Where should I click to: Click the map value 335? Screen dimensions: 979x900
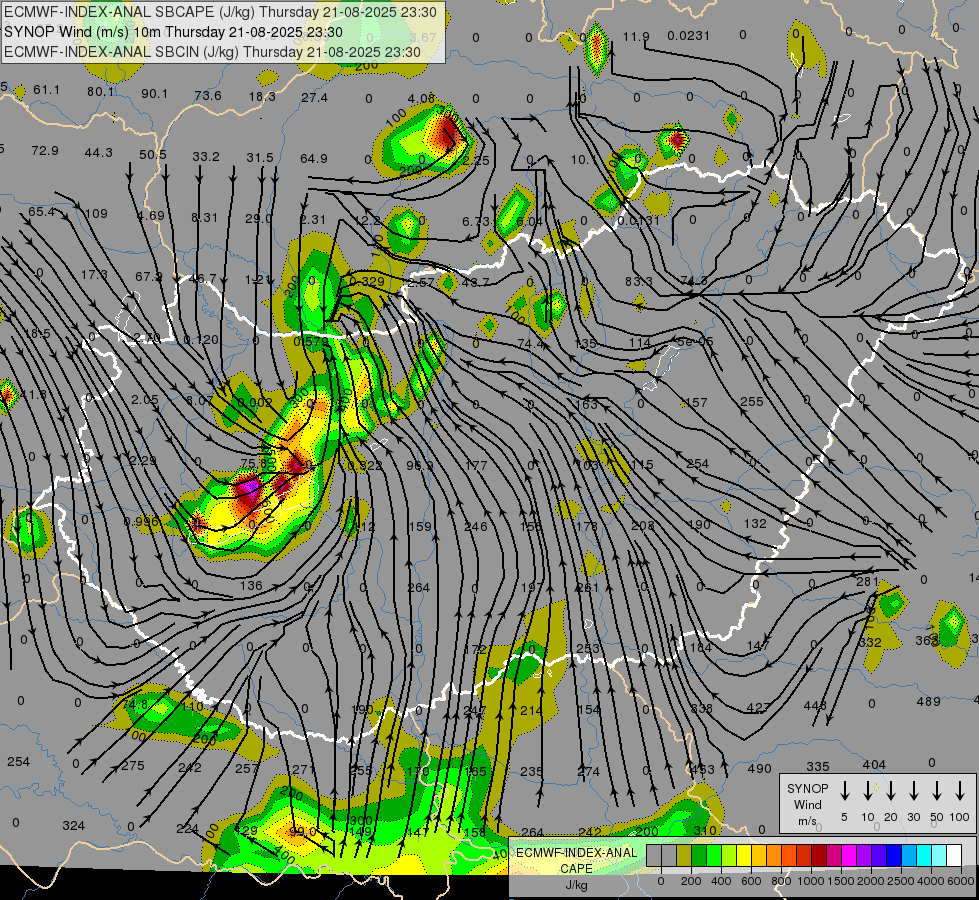817,766
